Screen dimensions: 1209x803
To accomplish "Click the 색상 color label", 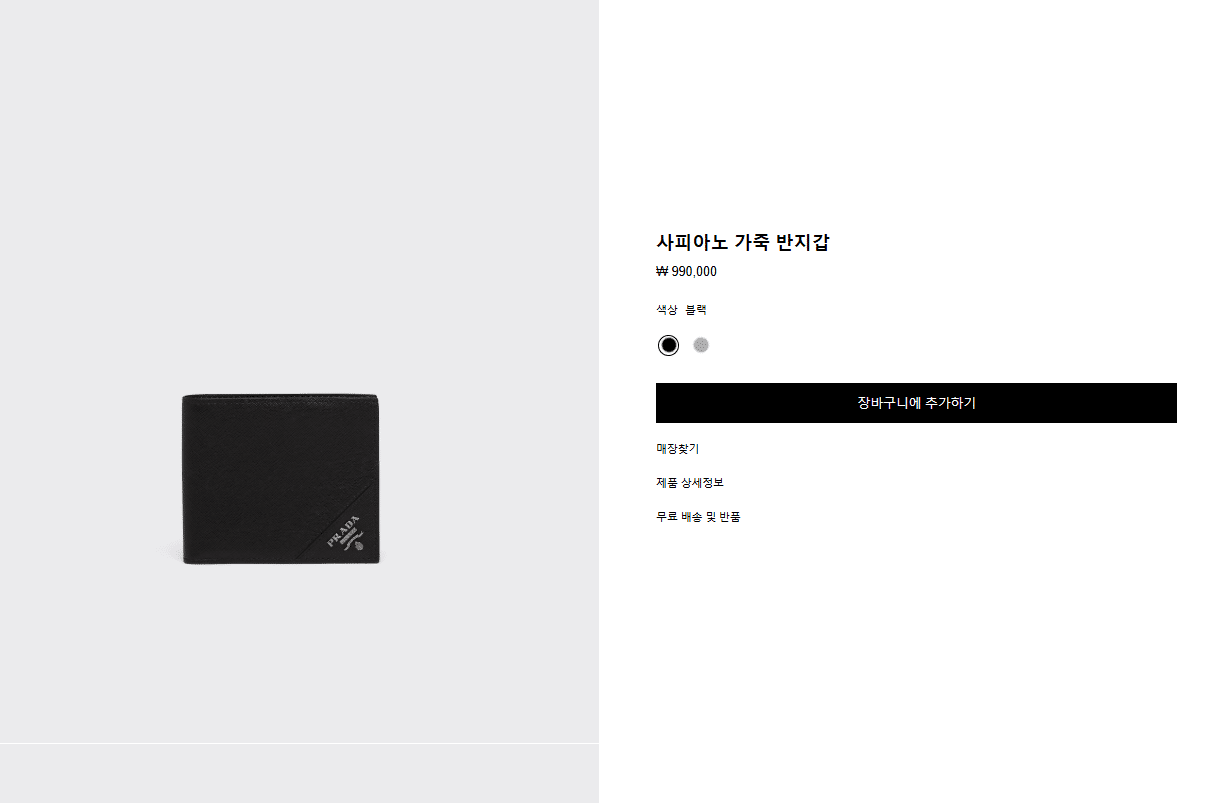I will coord(666,310).
